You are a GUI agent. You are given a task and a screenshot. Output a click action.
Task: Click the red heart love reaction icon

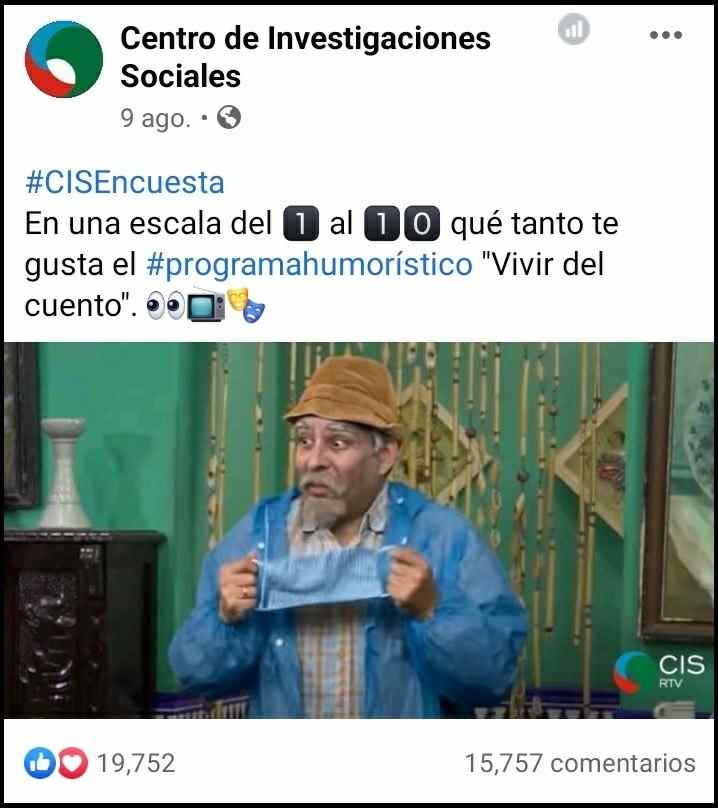point(73,763)
